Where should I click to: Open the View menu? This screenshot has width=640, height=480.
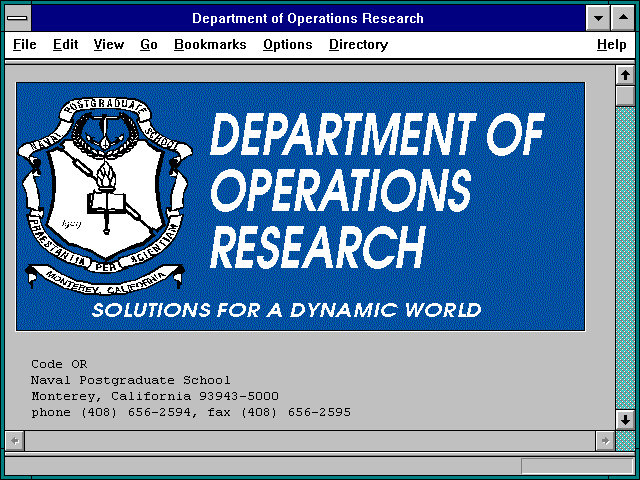109,44
